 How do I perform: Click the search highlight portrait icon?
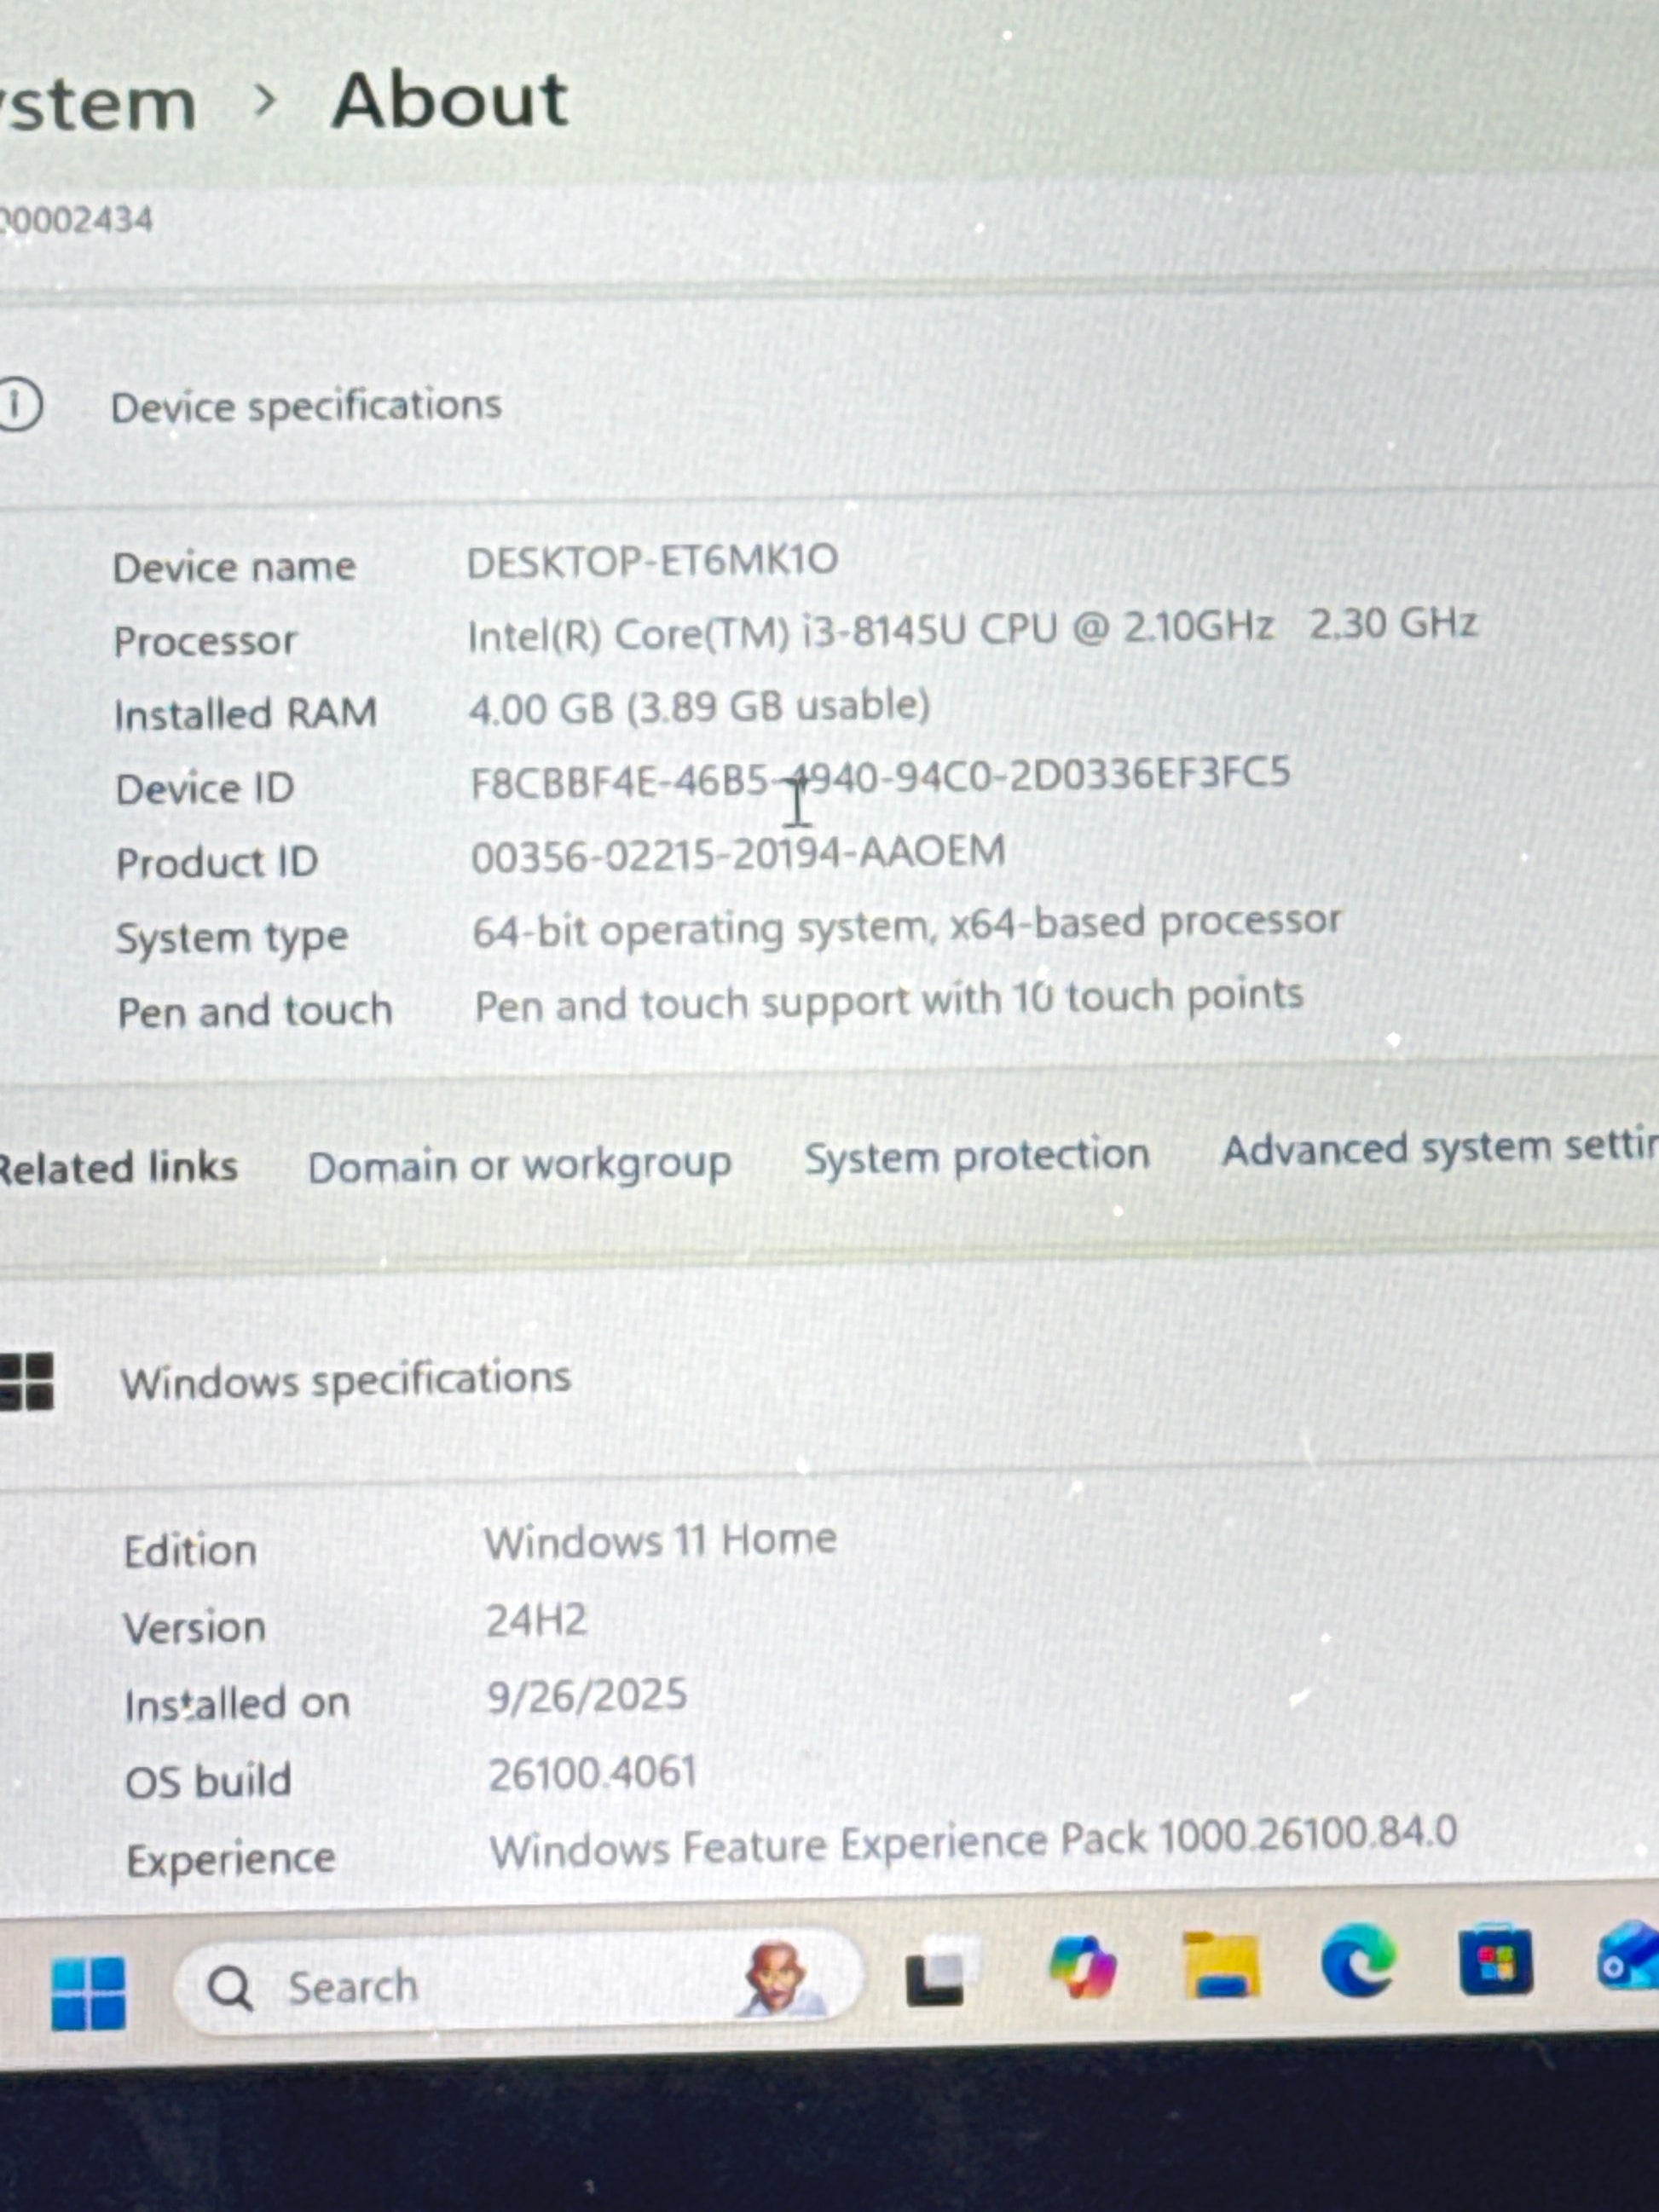click(779, 1978)
